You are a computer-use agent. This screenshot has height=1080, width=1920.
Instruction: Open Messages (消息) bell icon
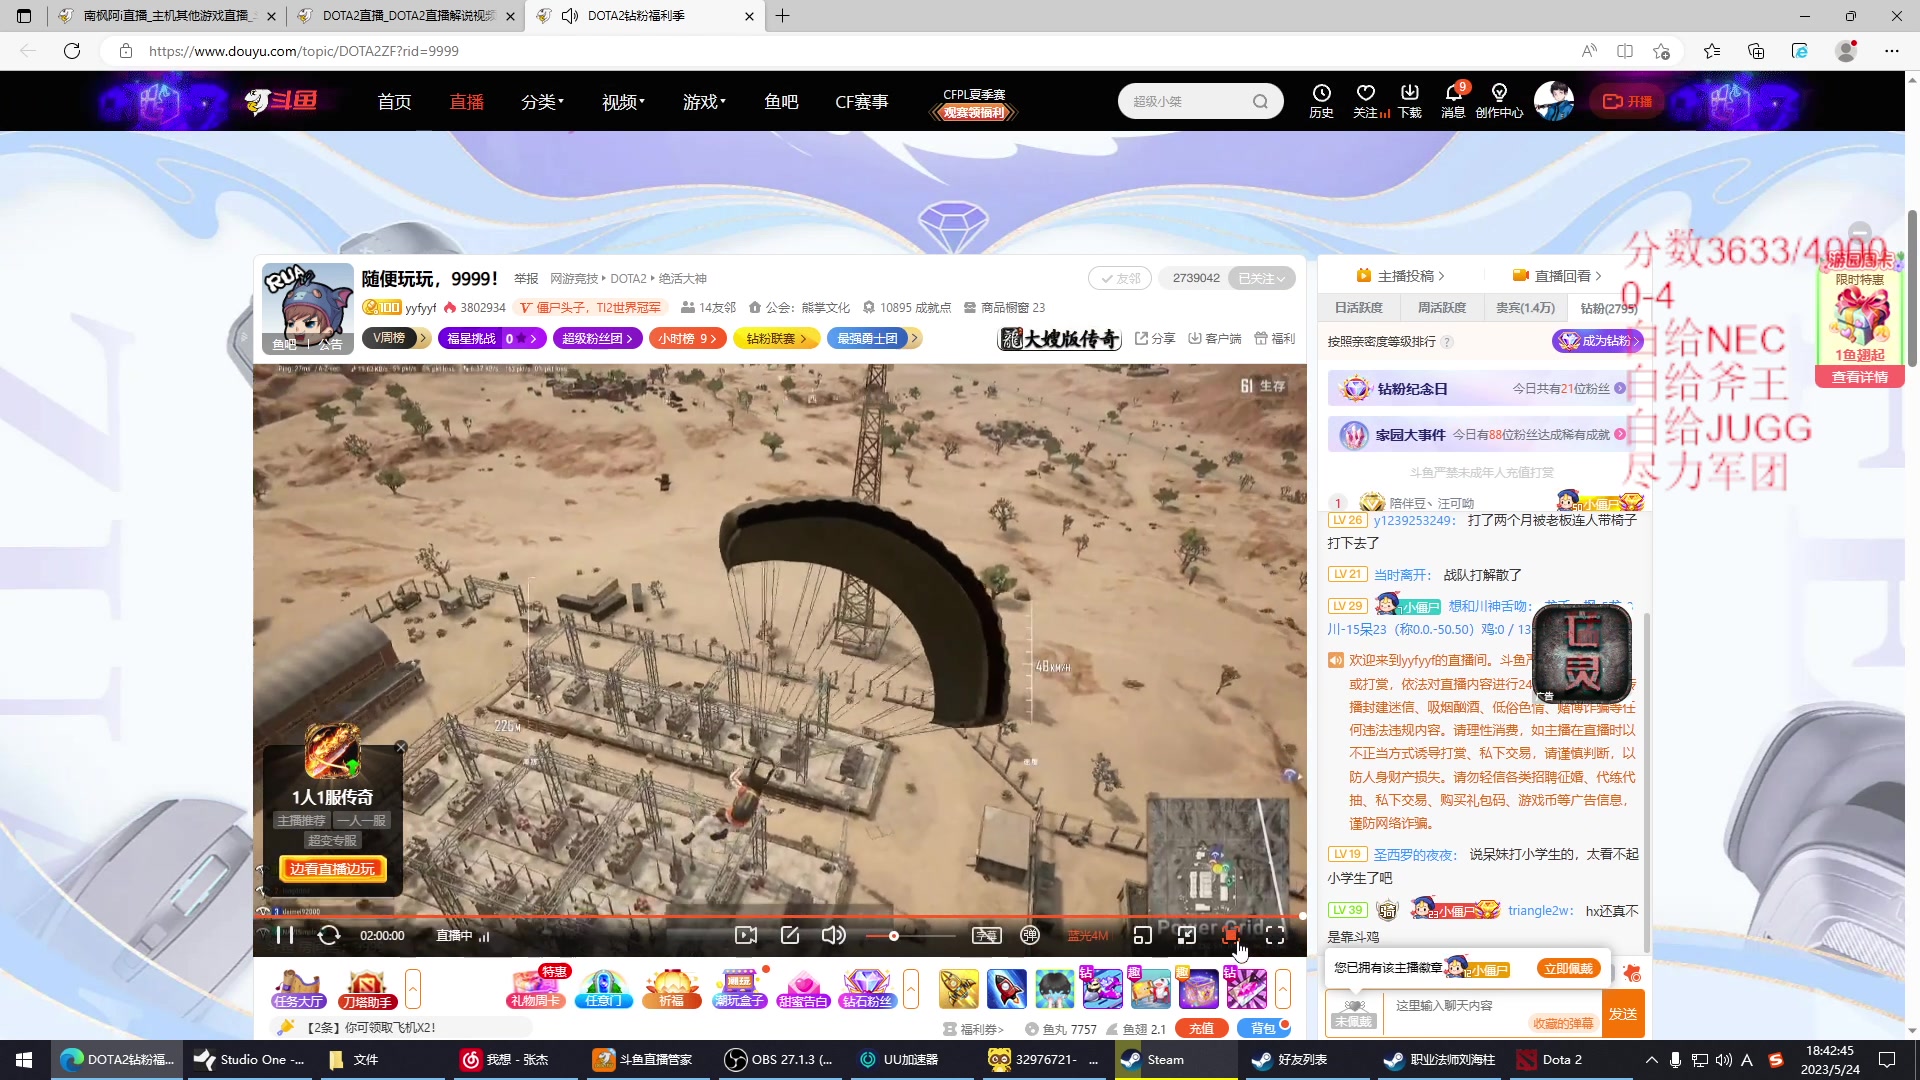[1453, 101]
